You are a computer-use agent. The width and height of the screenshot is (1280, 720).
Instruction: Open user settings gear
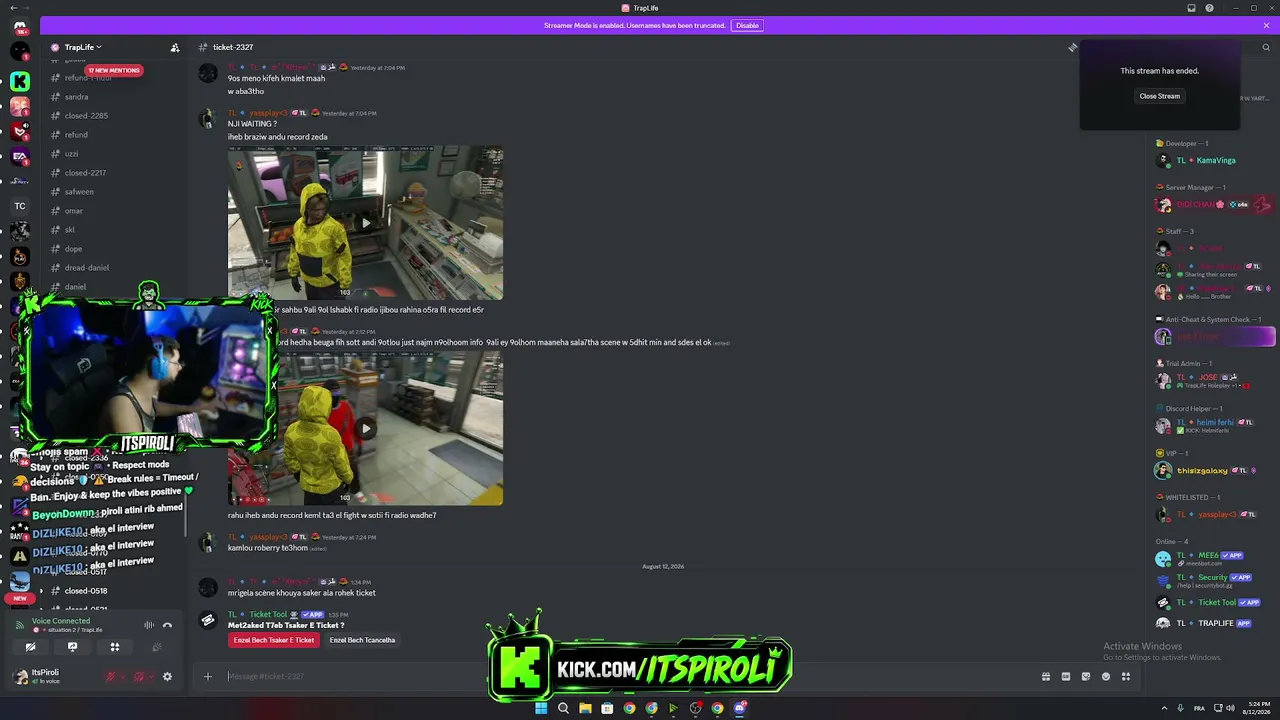pos(167,677)
